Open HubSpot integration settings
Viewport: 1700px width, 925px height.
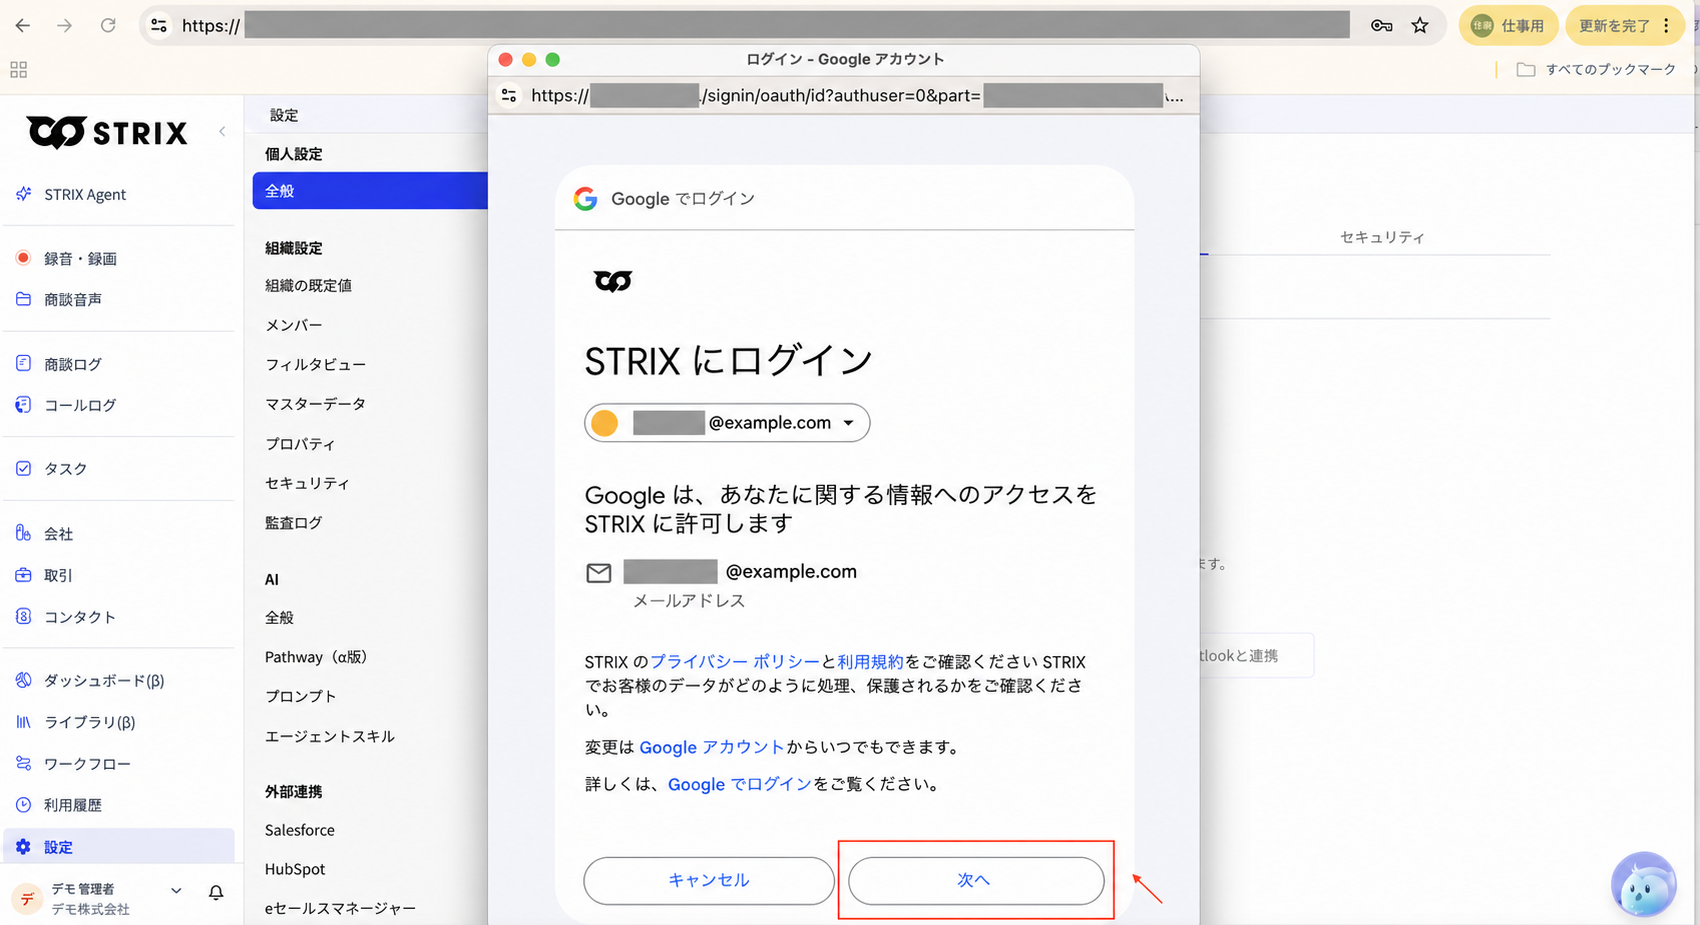pyautogui.click(x=295, y=869)
